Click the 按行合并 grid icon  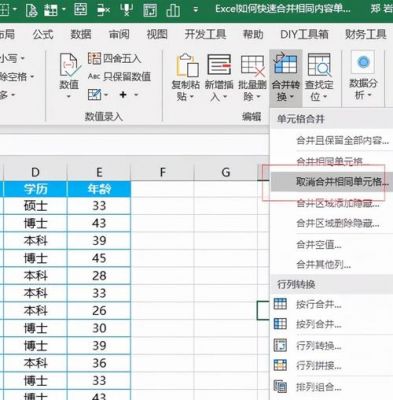coord(280,304)
